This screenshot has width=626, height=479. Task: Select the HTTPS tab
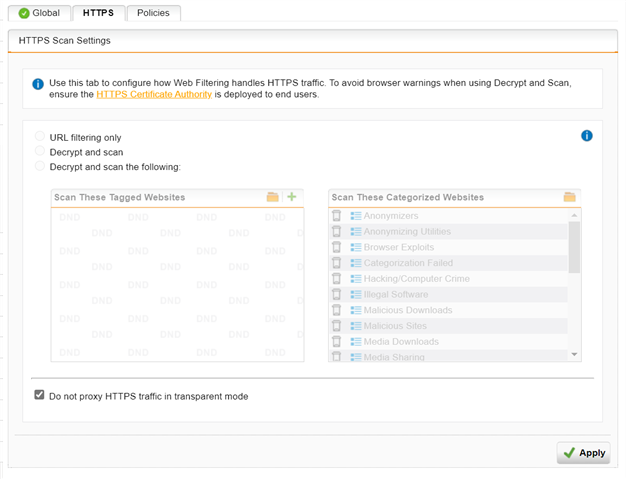tap(98, 13)
